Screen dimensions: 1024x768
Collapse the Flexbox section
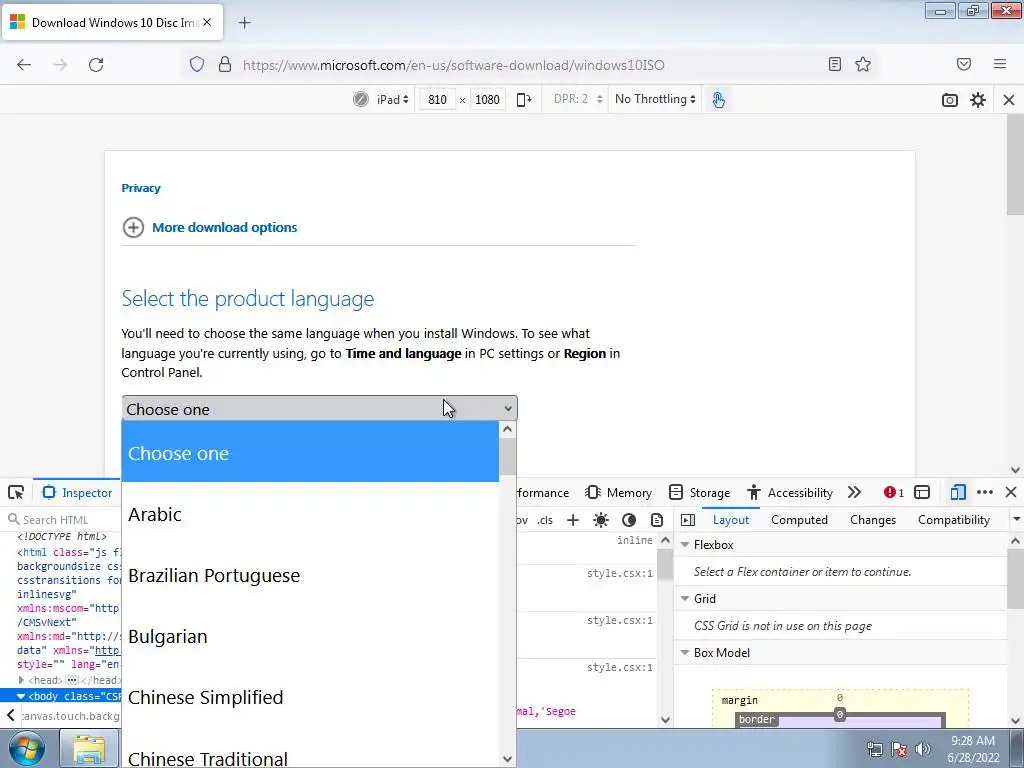685,545
